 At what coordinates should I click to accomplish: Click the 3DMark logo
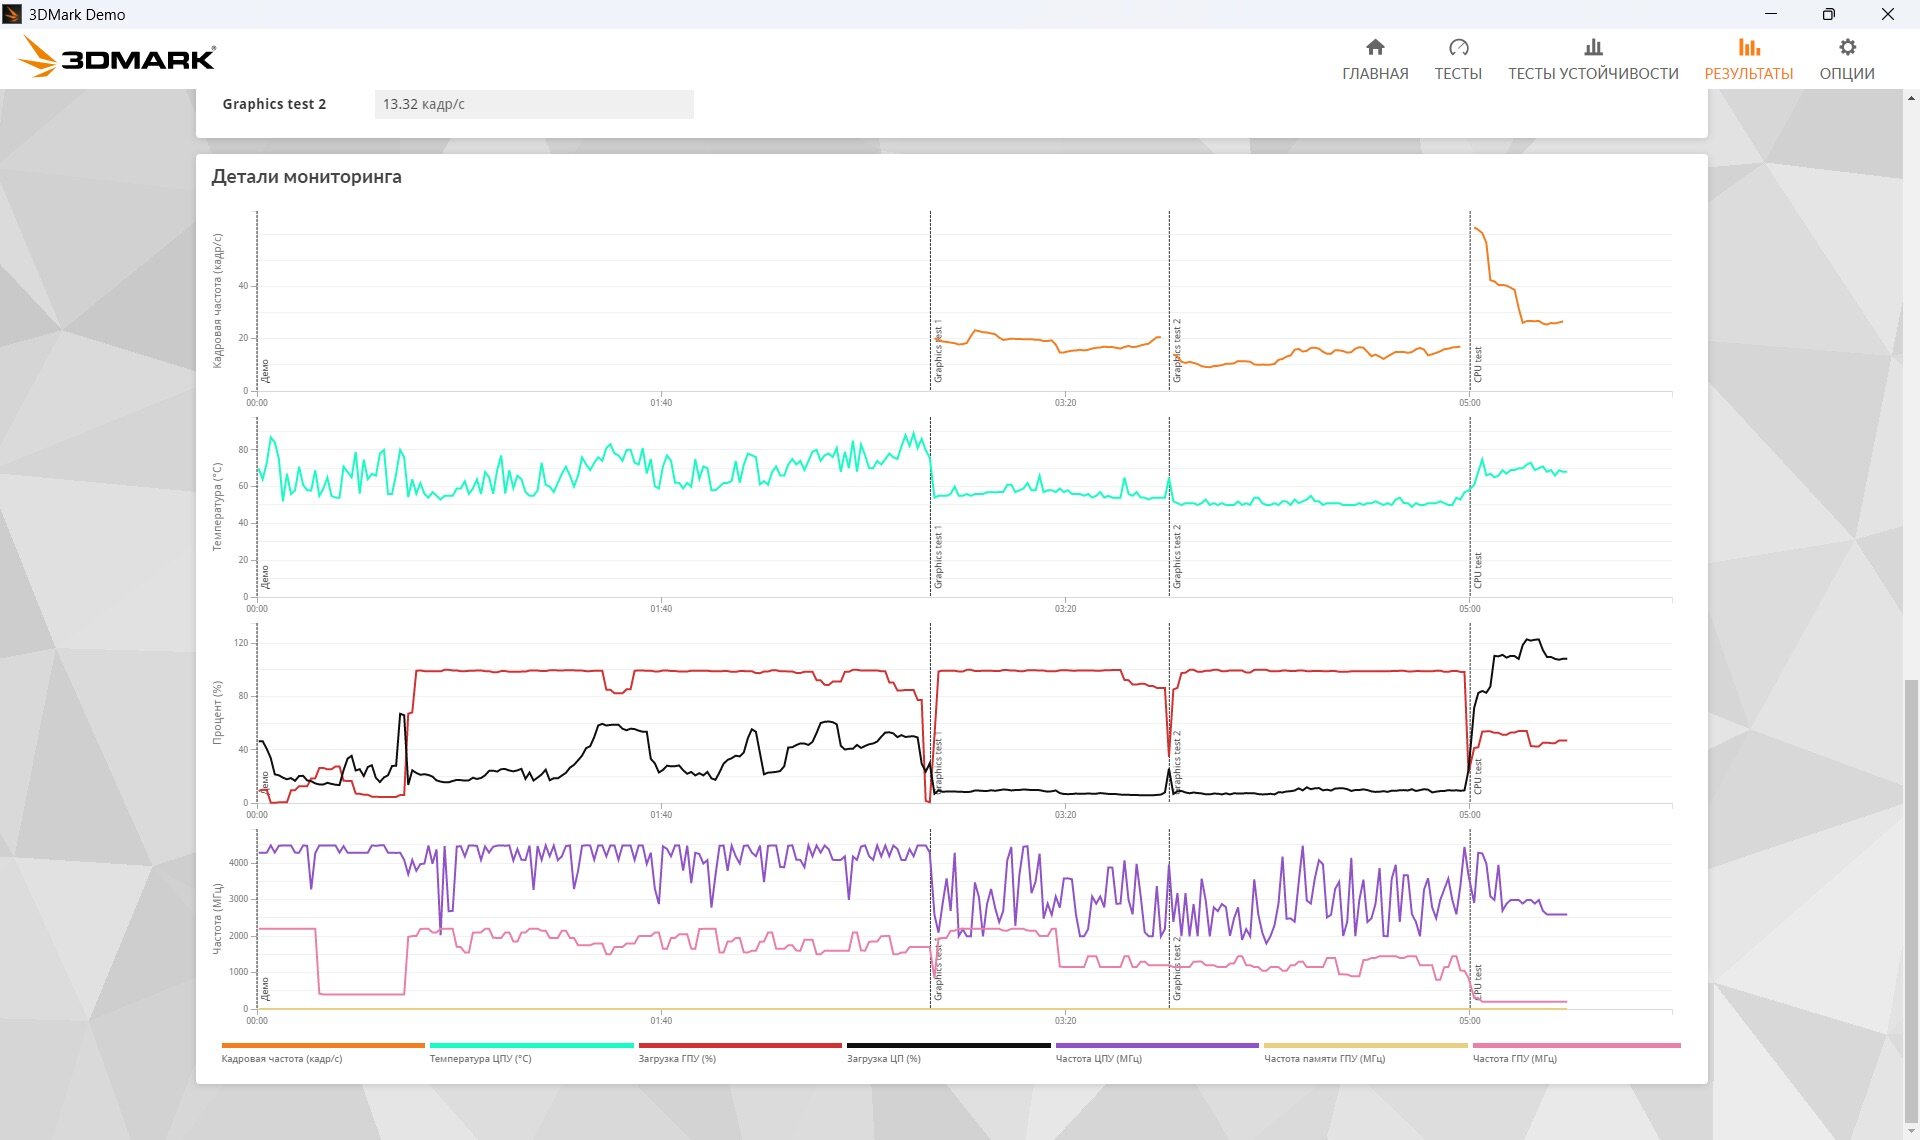tap(118, 58)
